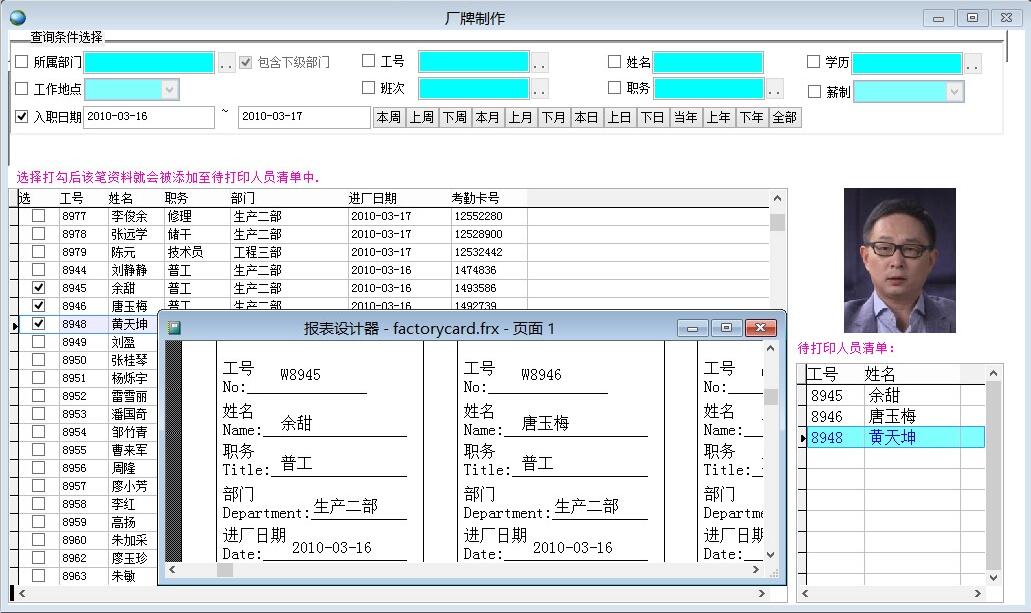Tick the selection box for employee 8977
The height and width of the screenshot is (613, 1031).
[38, 216]
